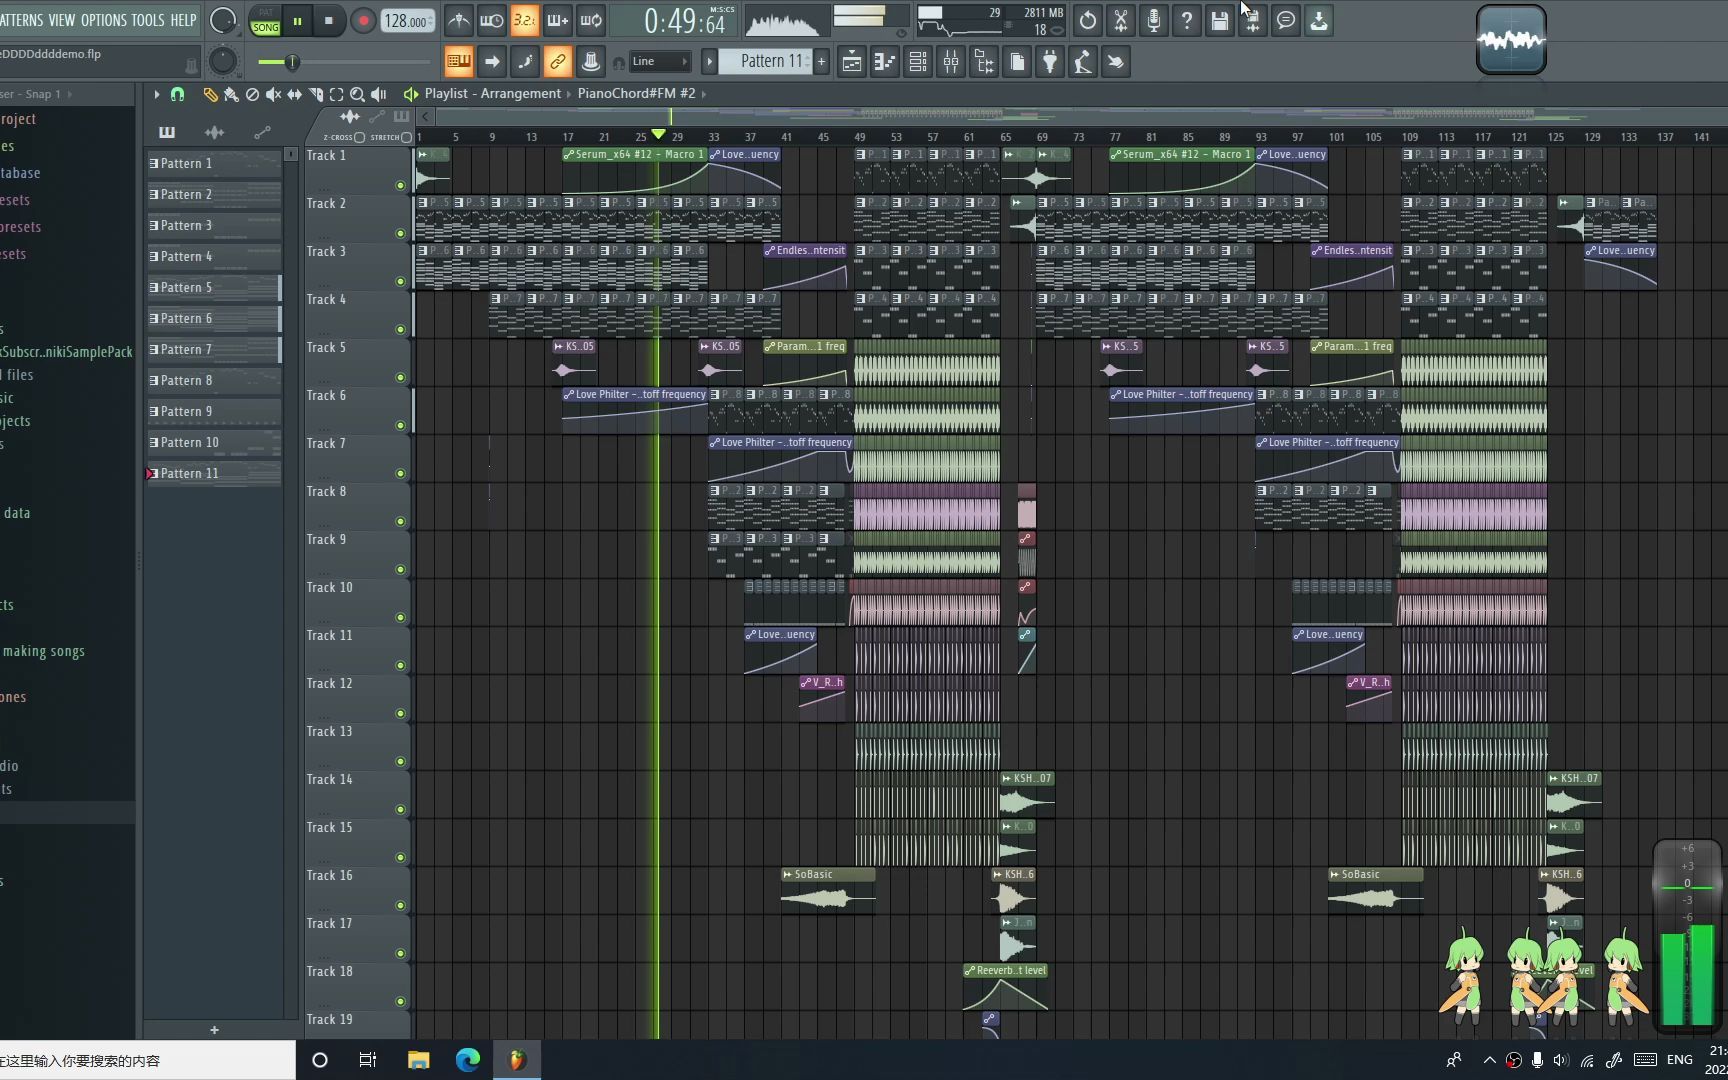Open the help question mark icon
This screenshot has width=1728, height=1080.
click(1187, 20)
